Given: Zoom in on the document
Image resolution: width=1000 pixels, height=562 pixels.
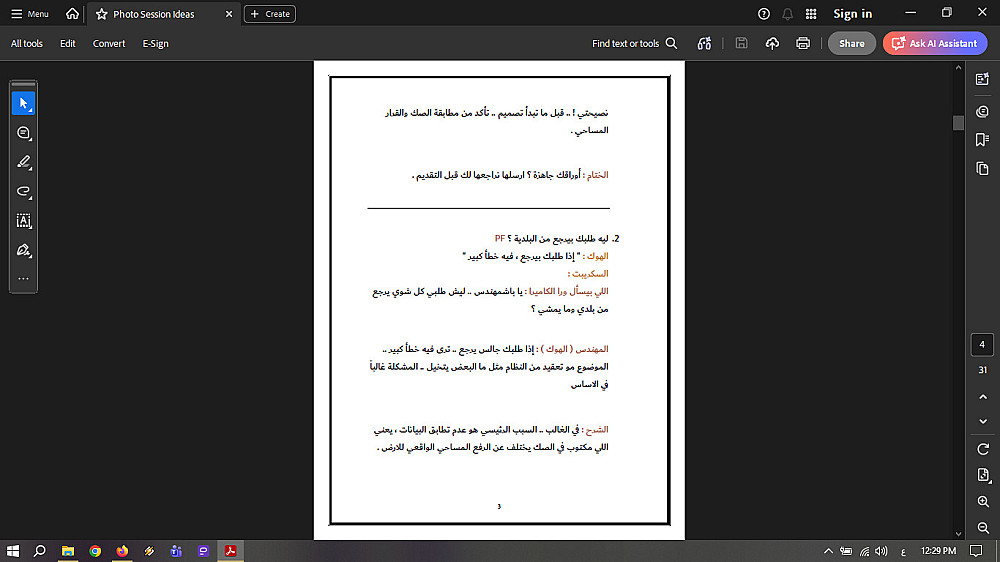Looking at the screenshot, I should coord(983,501).
